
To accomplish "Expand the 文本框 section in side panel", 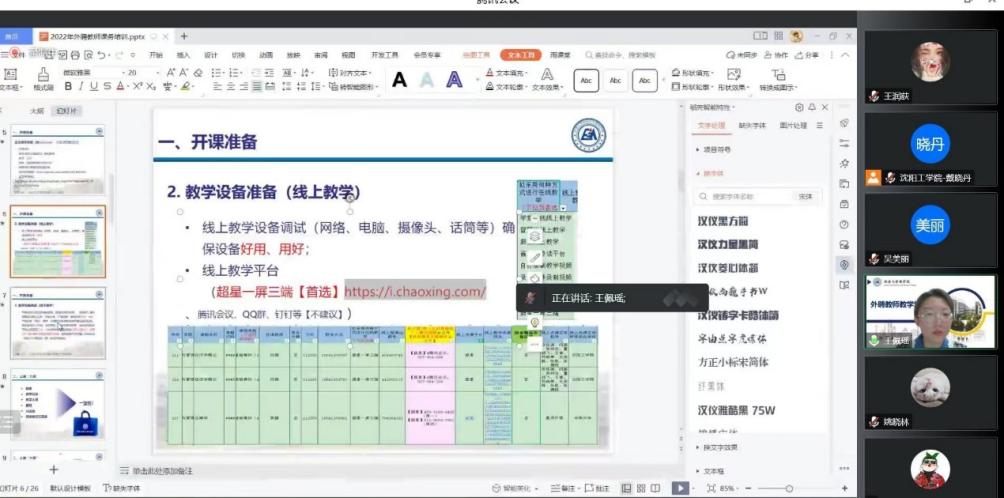I will pyautogui.click(x=710, y=470).
